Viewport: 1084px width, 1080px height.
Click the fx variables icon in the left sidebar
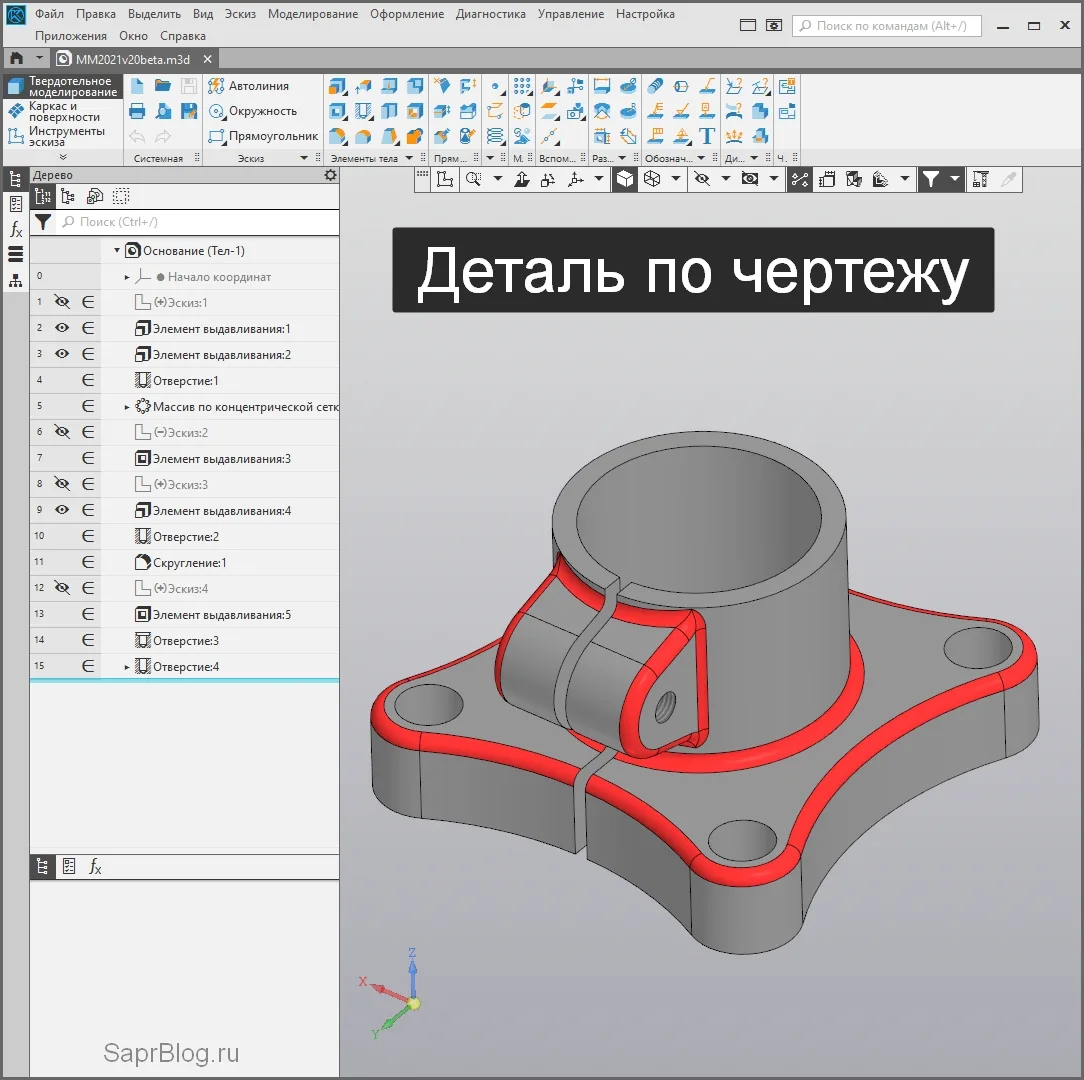pos(16,230)
